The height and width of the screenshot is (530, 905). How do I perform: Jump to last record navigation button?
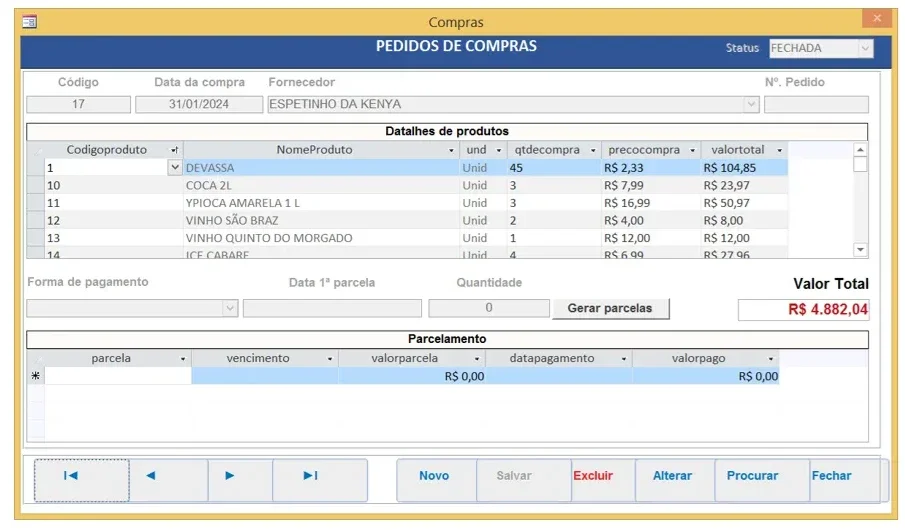click(x=320, y=480)
